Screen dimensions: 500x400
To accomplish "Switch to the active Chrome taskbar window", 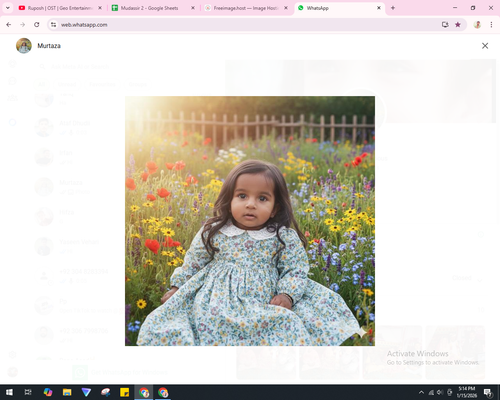I will coord(144,392).
